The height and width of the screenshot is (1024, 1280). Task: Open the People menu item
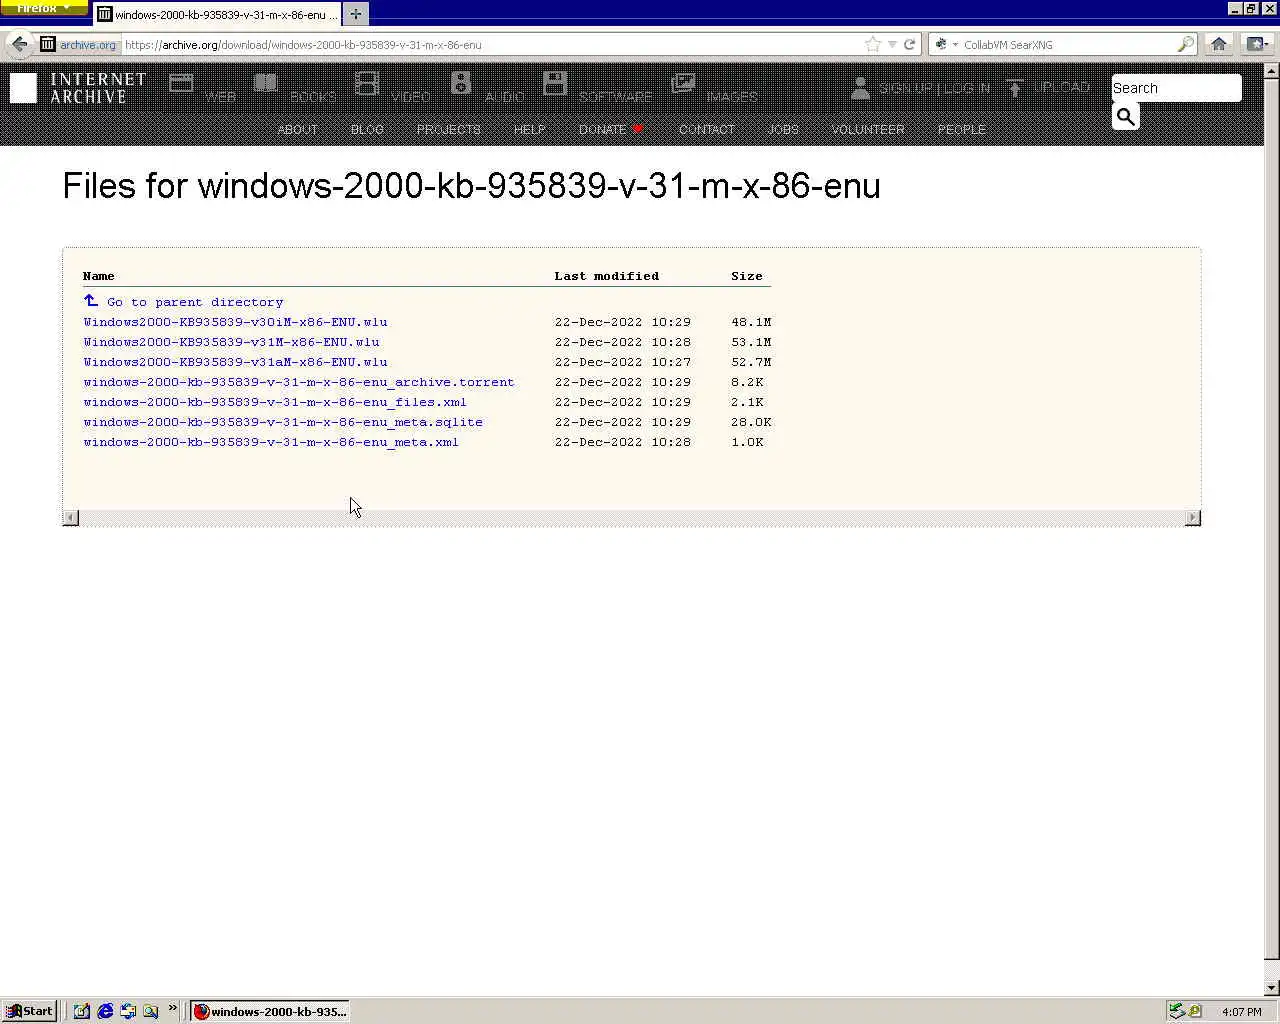coord(961,130)
